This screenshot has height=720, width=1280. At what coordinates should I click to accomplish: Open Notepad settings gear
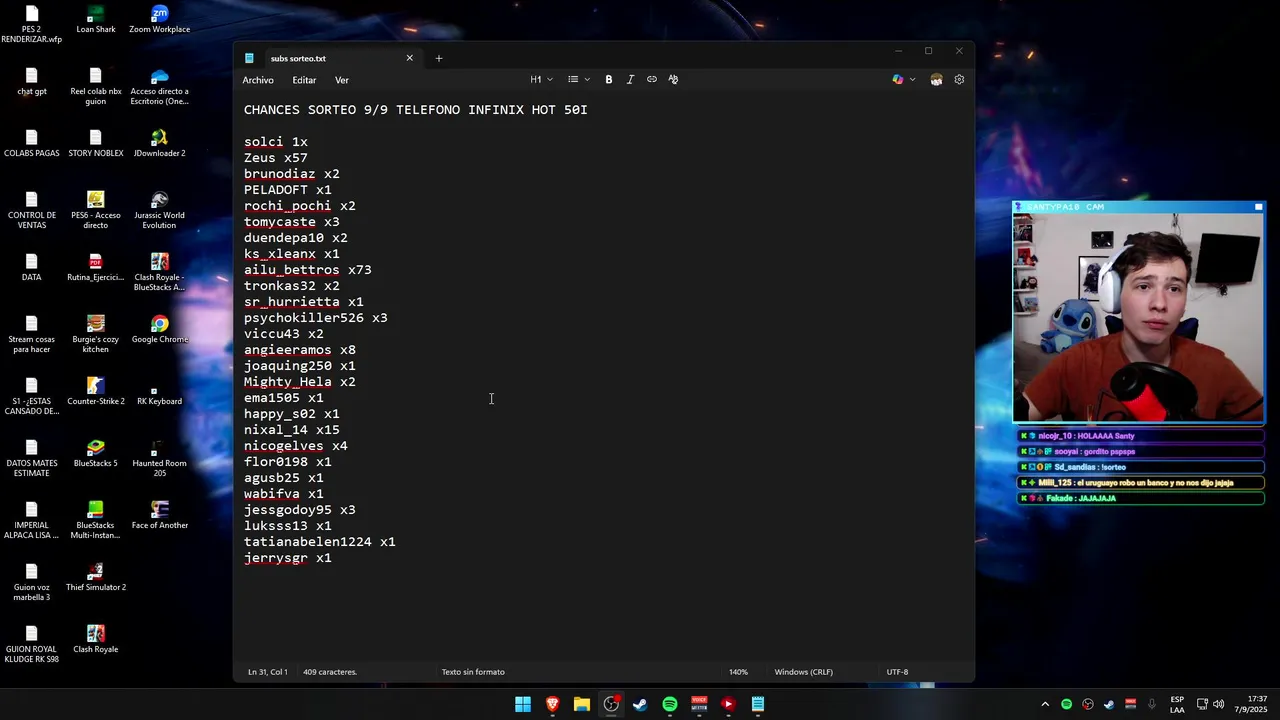pyautogui.click(x=959, y=80)
